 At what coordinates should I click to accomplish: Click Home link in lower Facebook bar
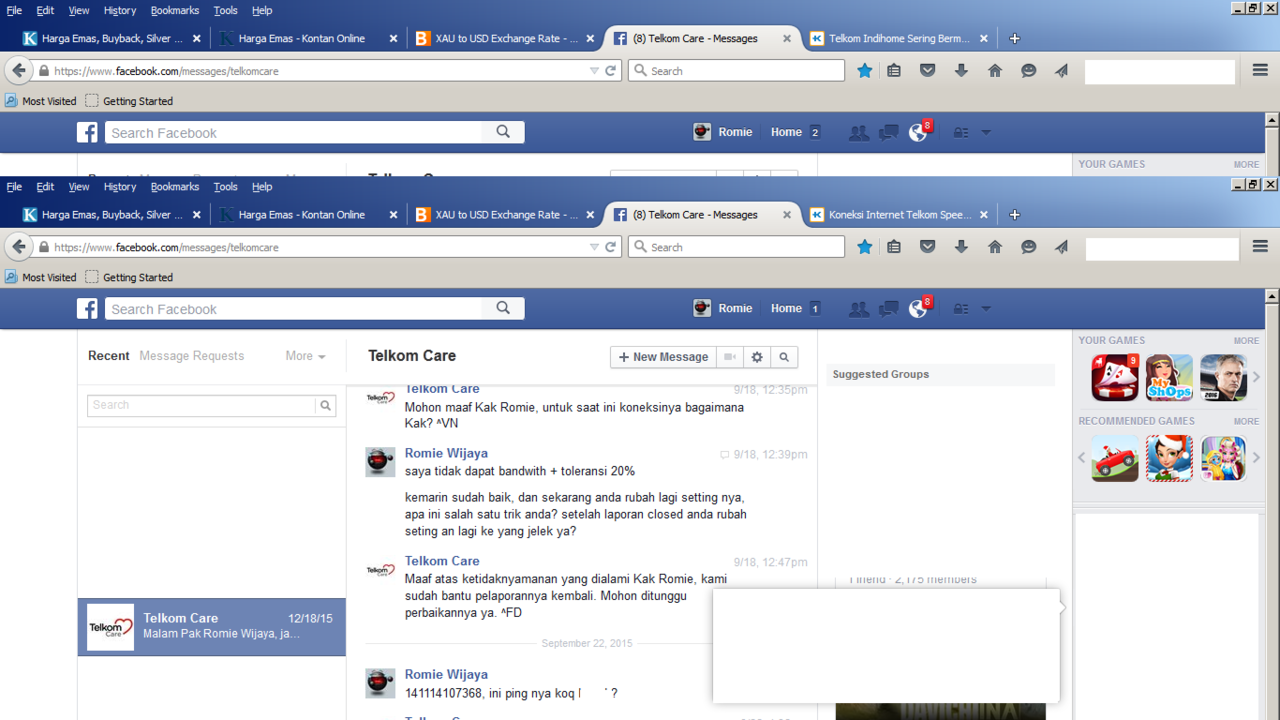(x=786, y=309)
